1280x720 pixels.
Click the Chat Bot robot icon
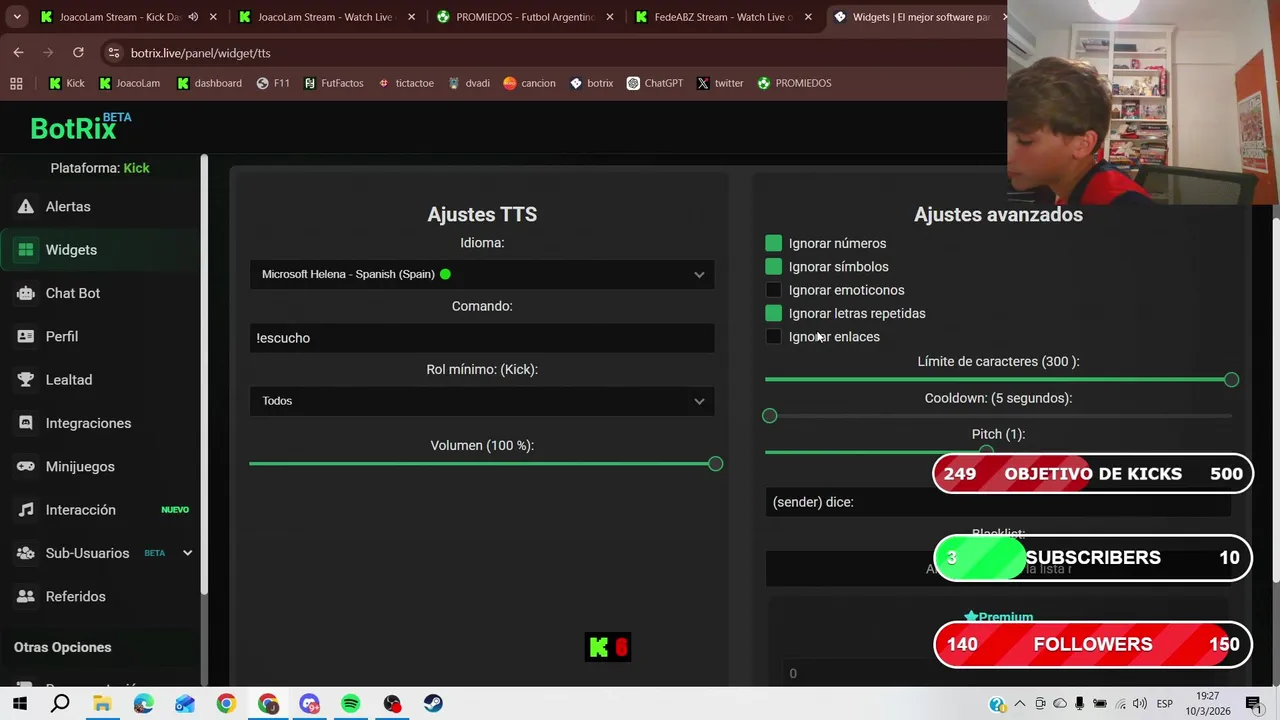(26, 293)
